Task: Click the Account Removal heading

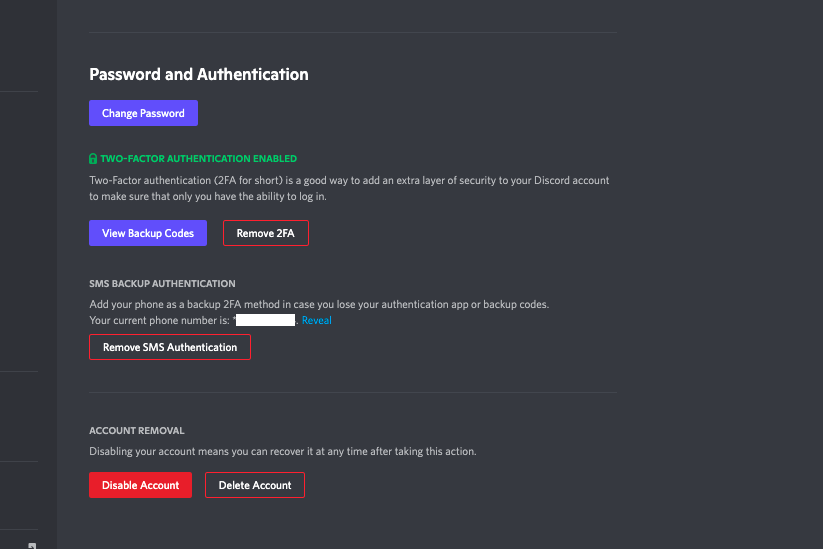Action: coord(137,430)
